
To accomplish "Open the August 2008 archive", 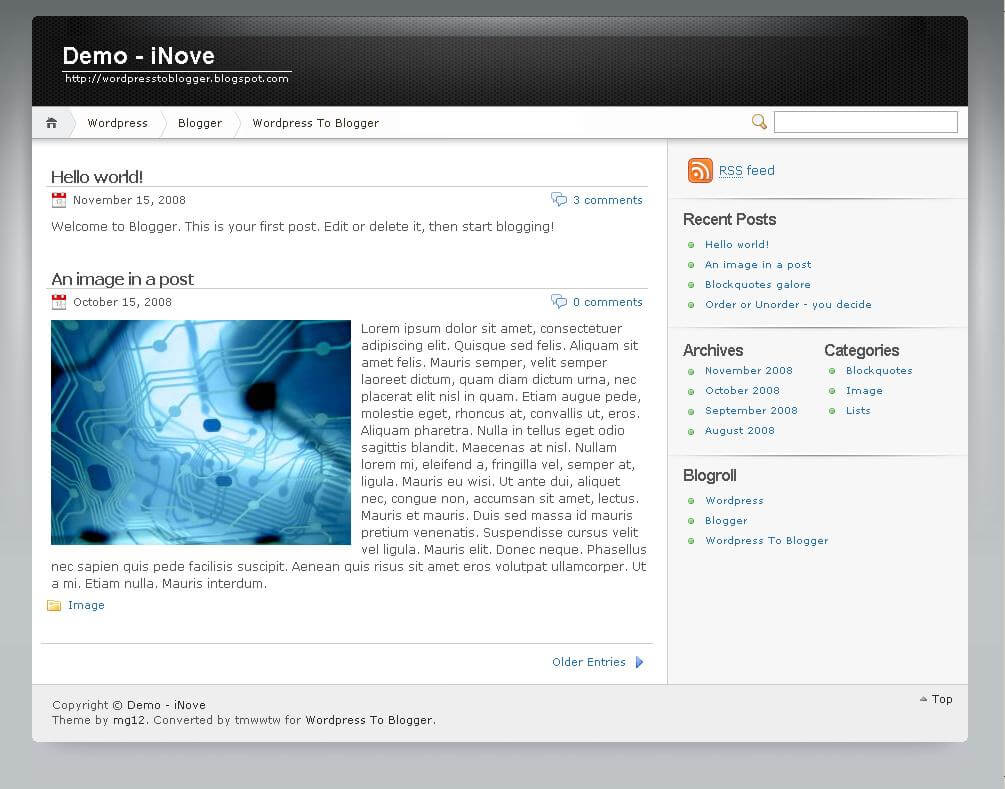I will coord(740,430).
